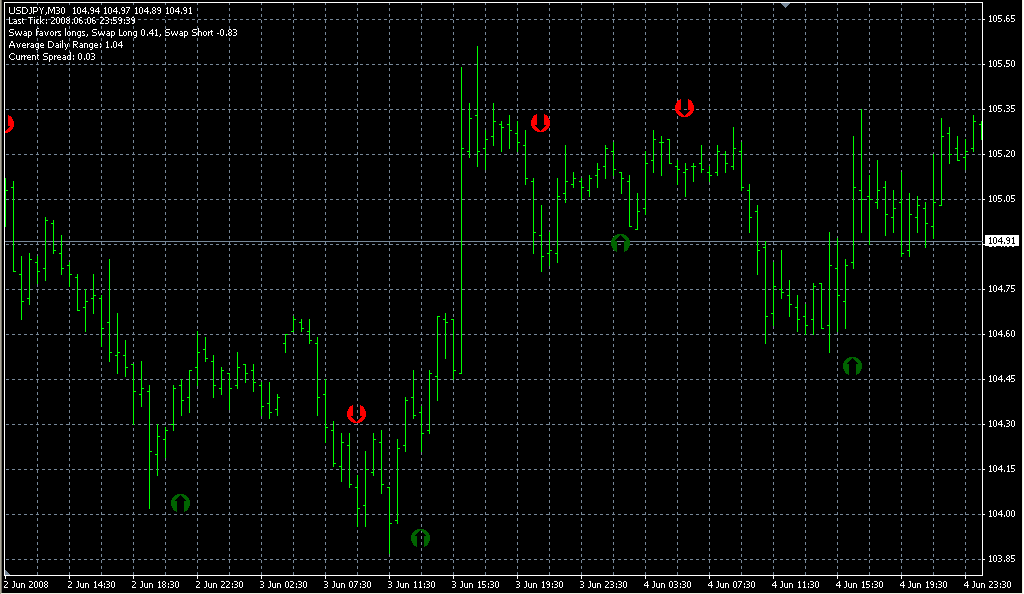Select the green buy arrow near 3 Jun 23:30
This screenshot has height=594, width=1024.
(x=620, y=243)
